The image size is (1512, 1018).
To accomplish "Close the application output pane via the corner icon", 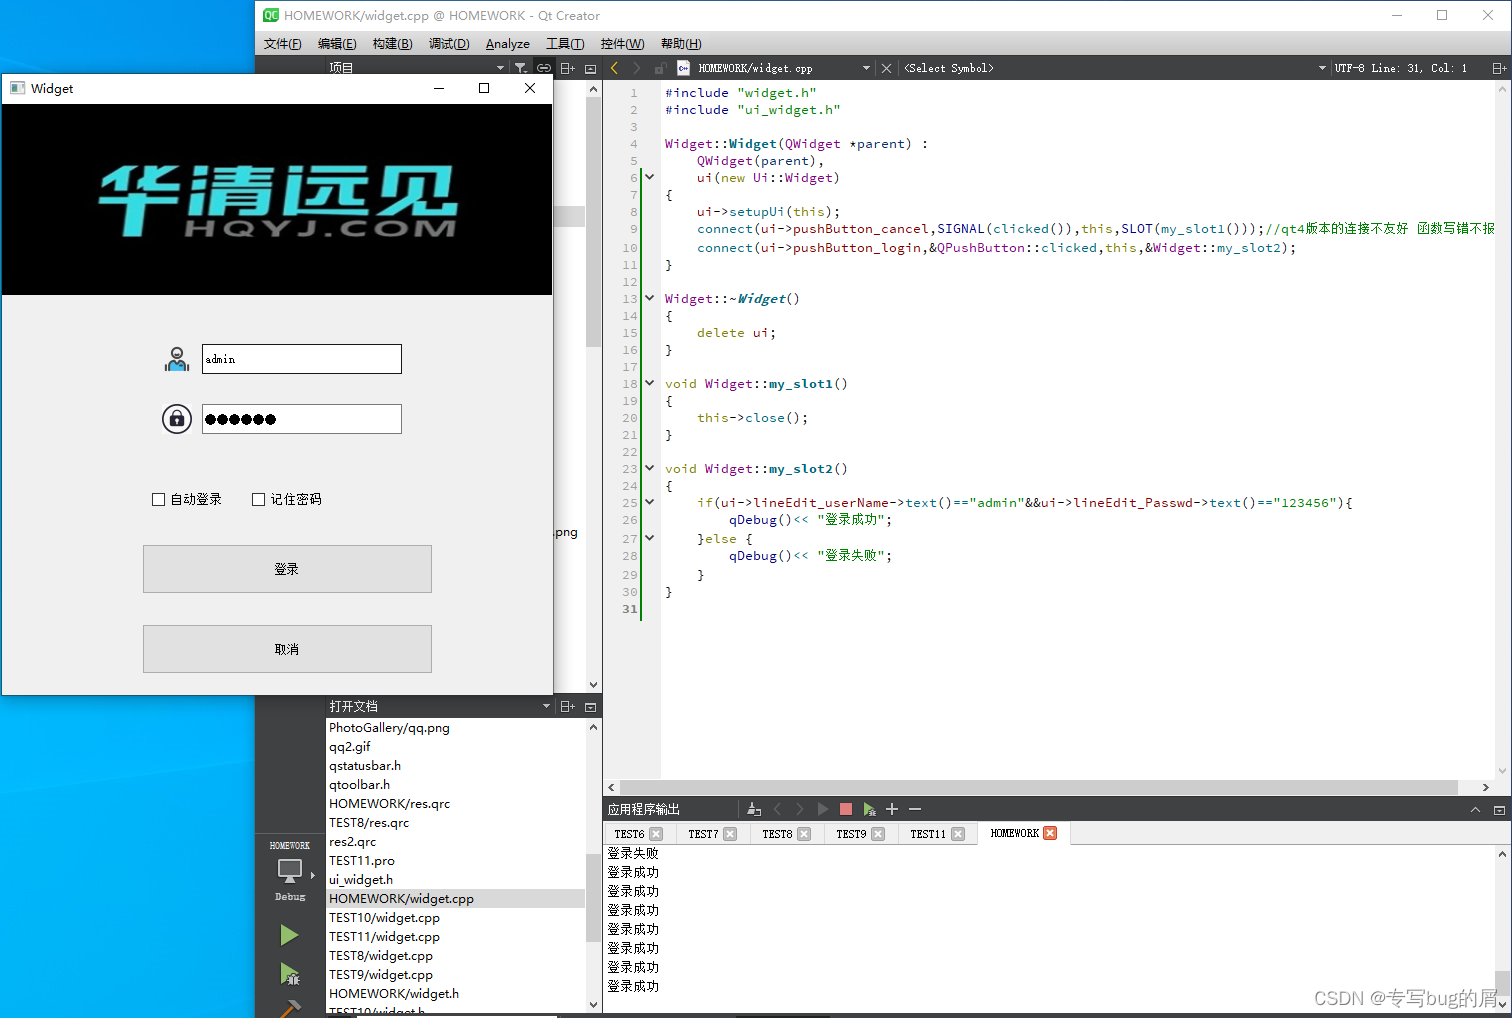I will point(1499,809).
